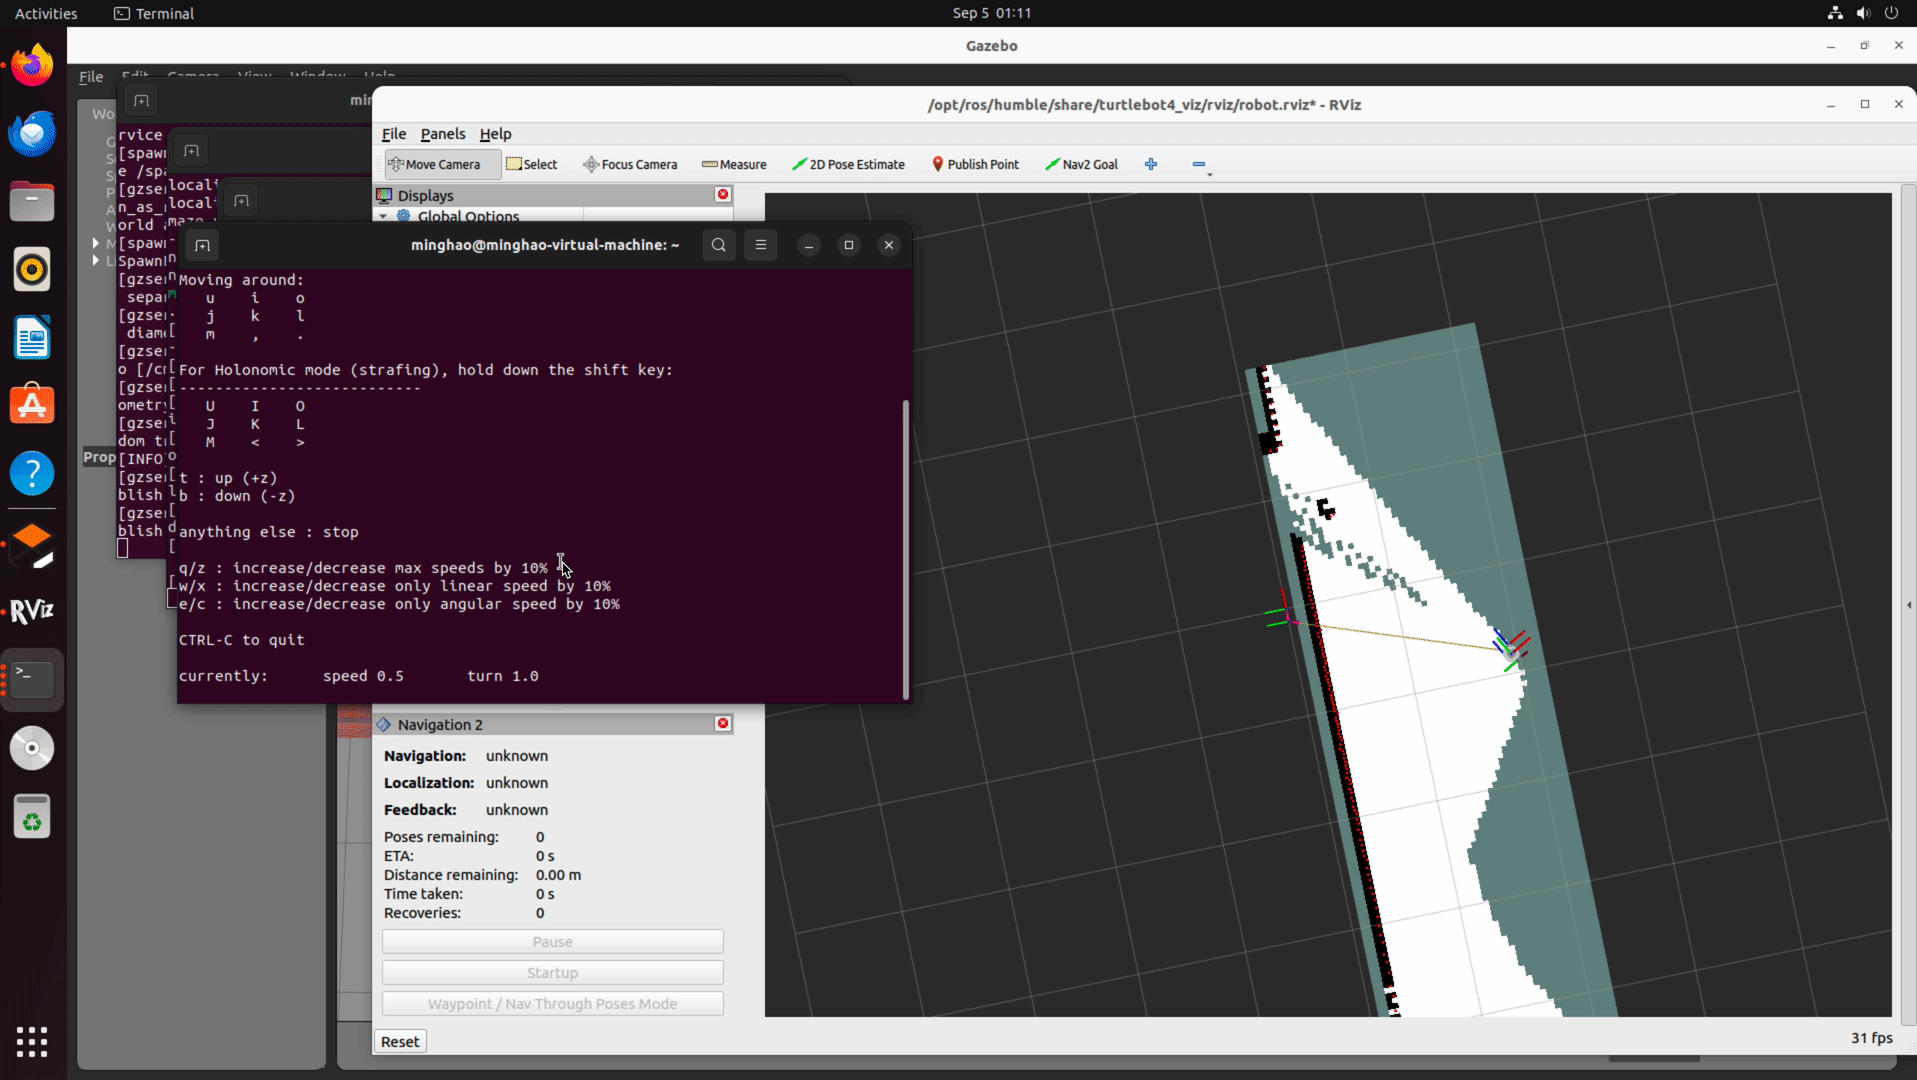Choose the Nav2 Goal tool

[x=1081, y=164]
